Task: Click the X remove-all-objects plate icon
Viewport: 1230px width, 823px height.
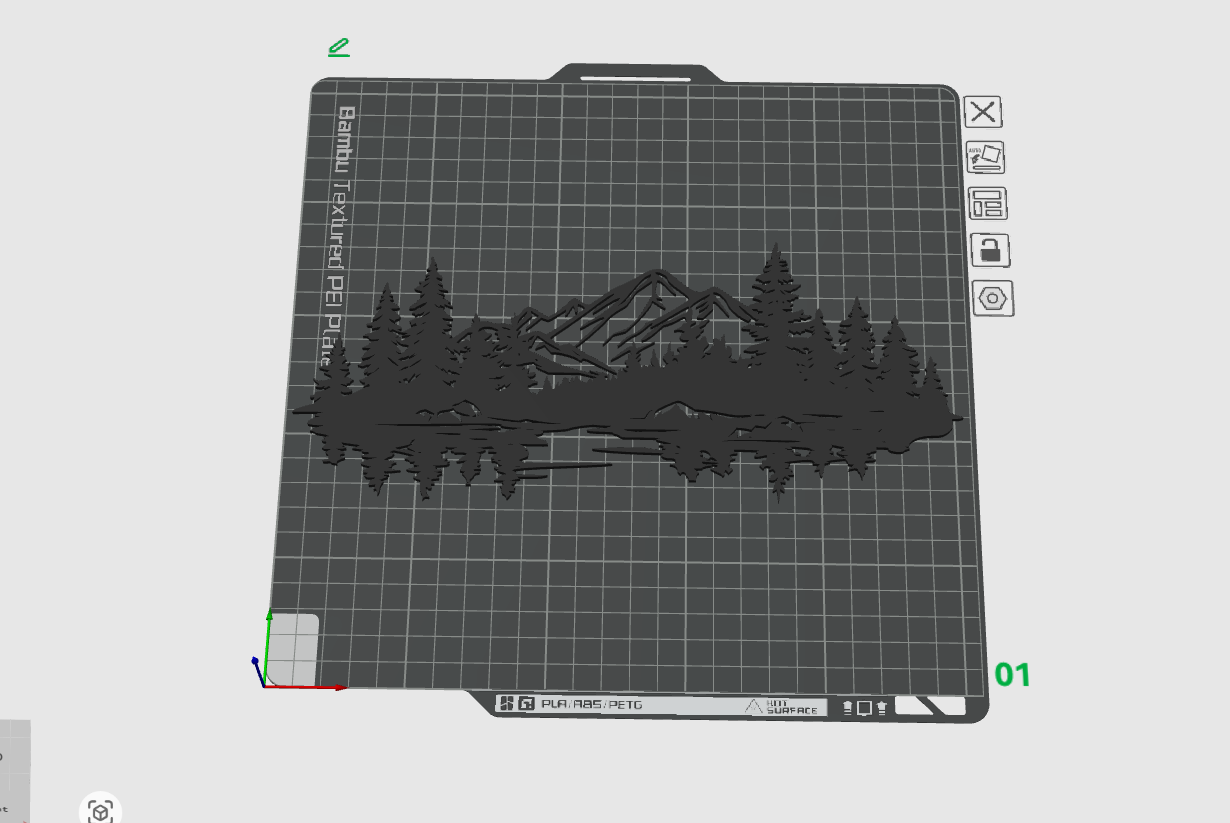Action: pyautogui.click(x=984, y=111)
